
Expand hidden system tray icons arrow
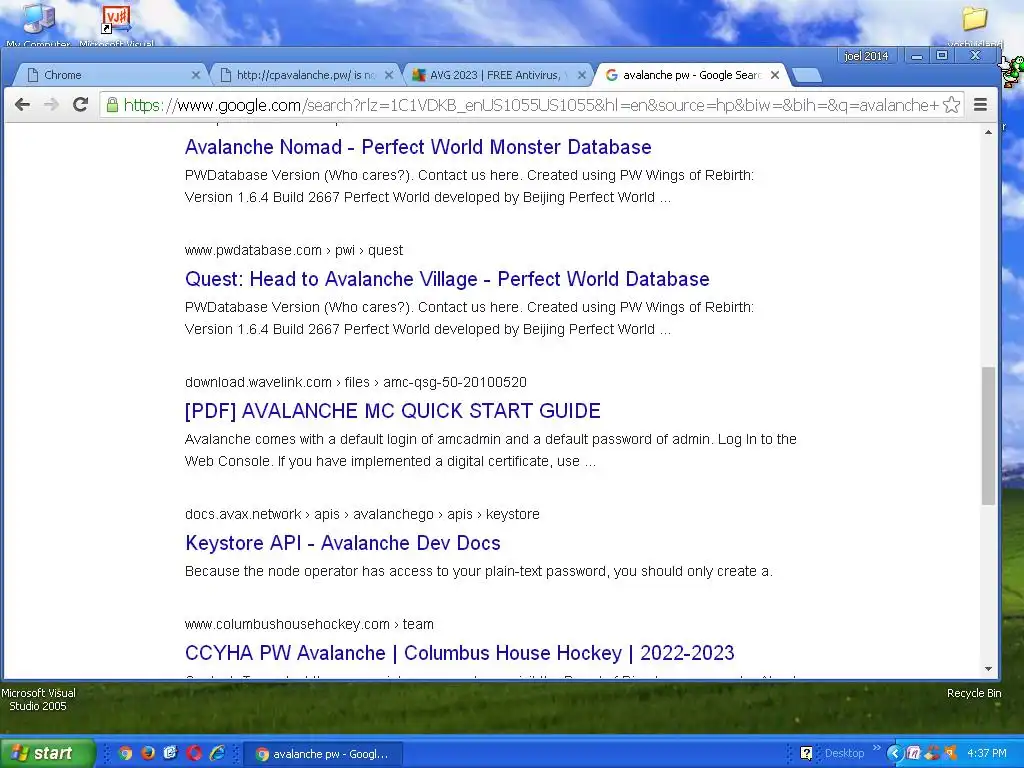(894, 754)
